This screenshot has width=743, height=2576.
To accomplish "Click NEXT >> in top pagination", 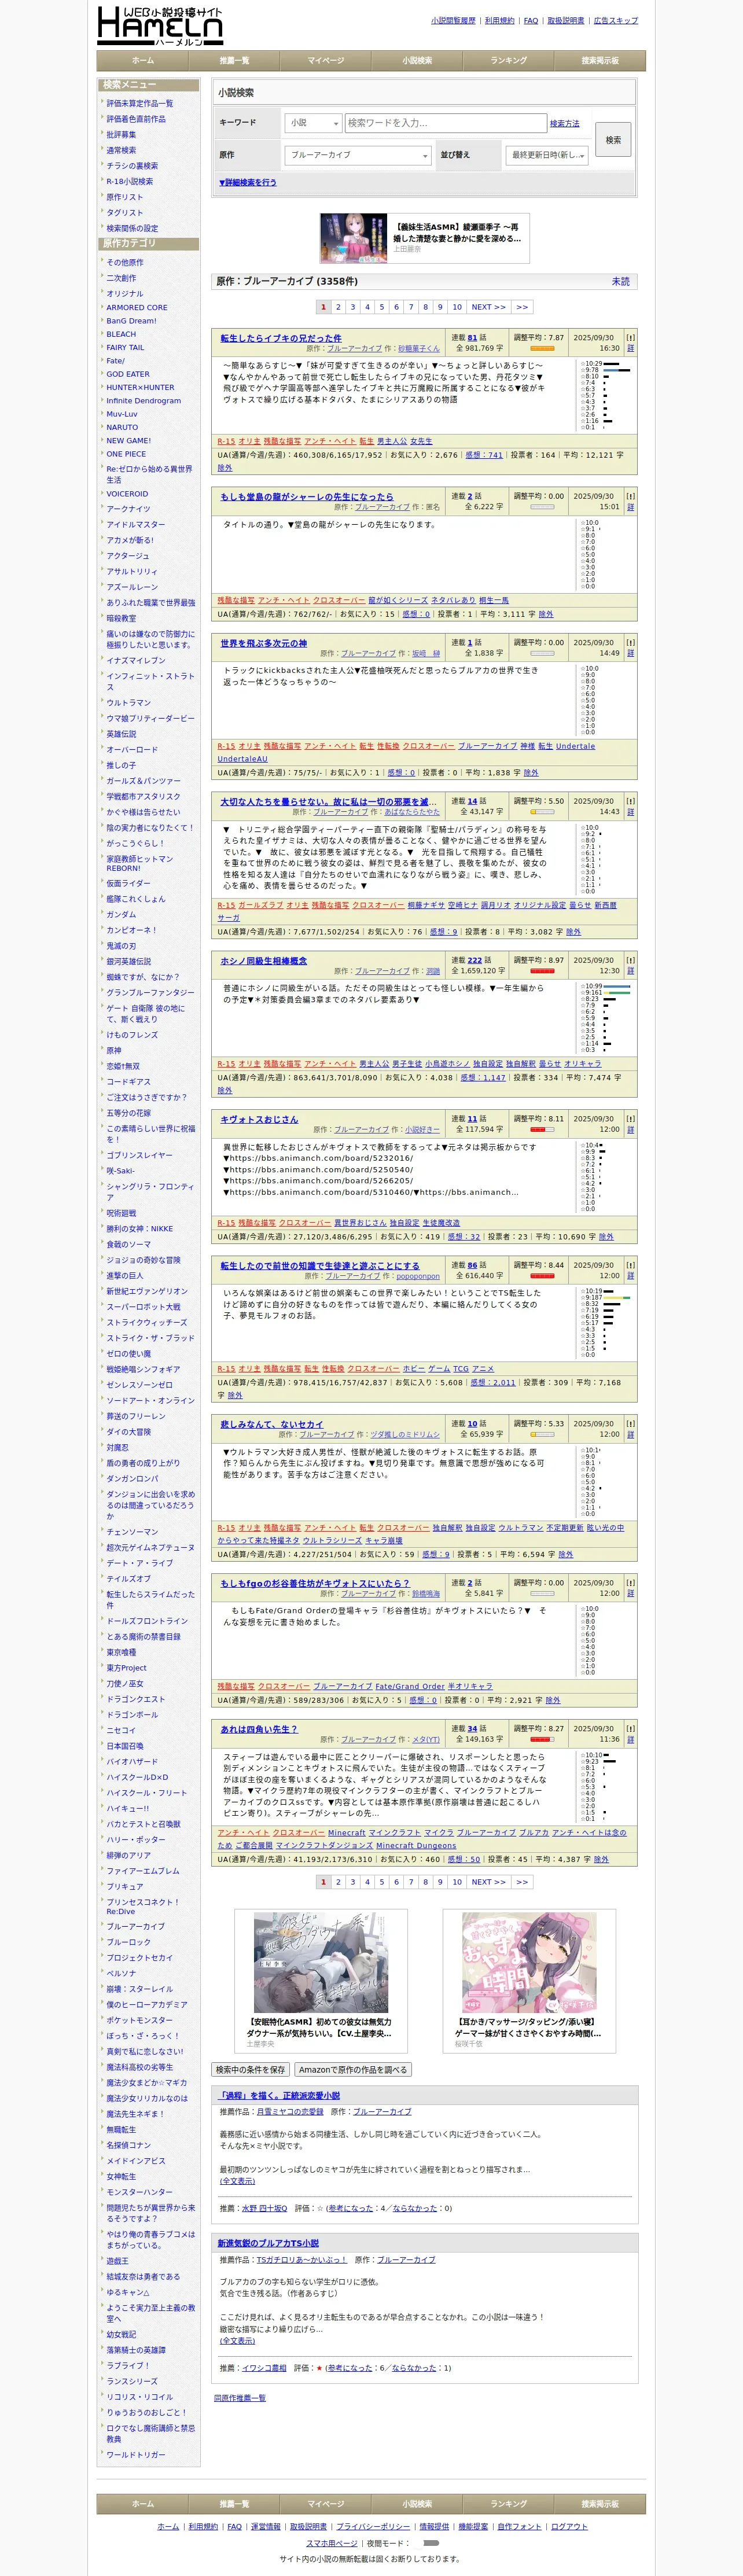I will [489, 307].
